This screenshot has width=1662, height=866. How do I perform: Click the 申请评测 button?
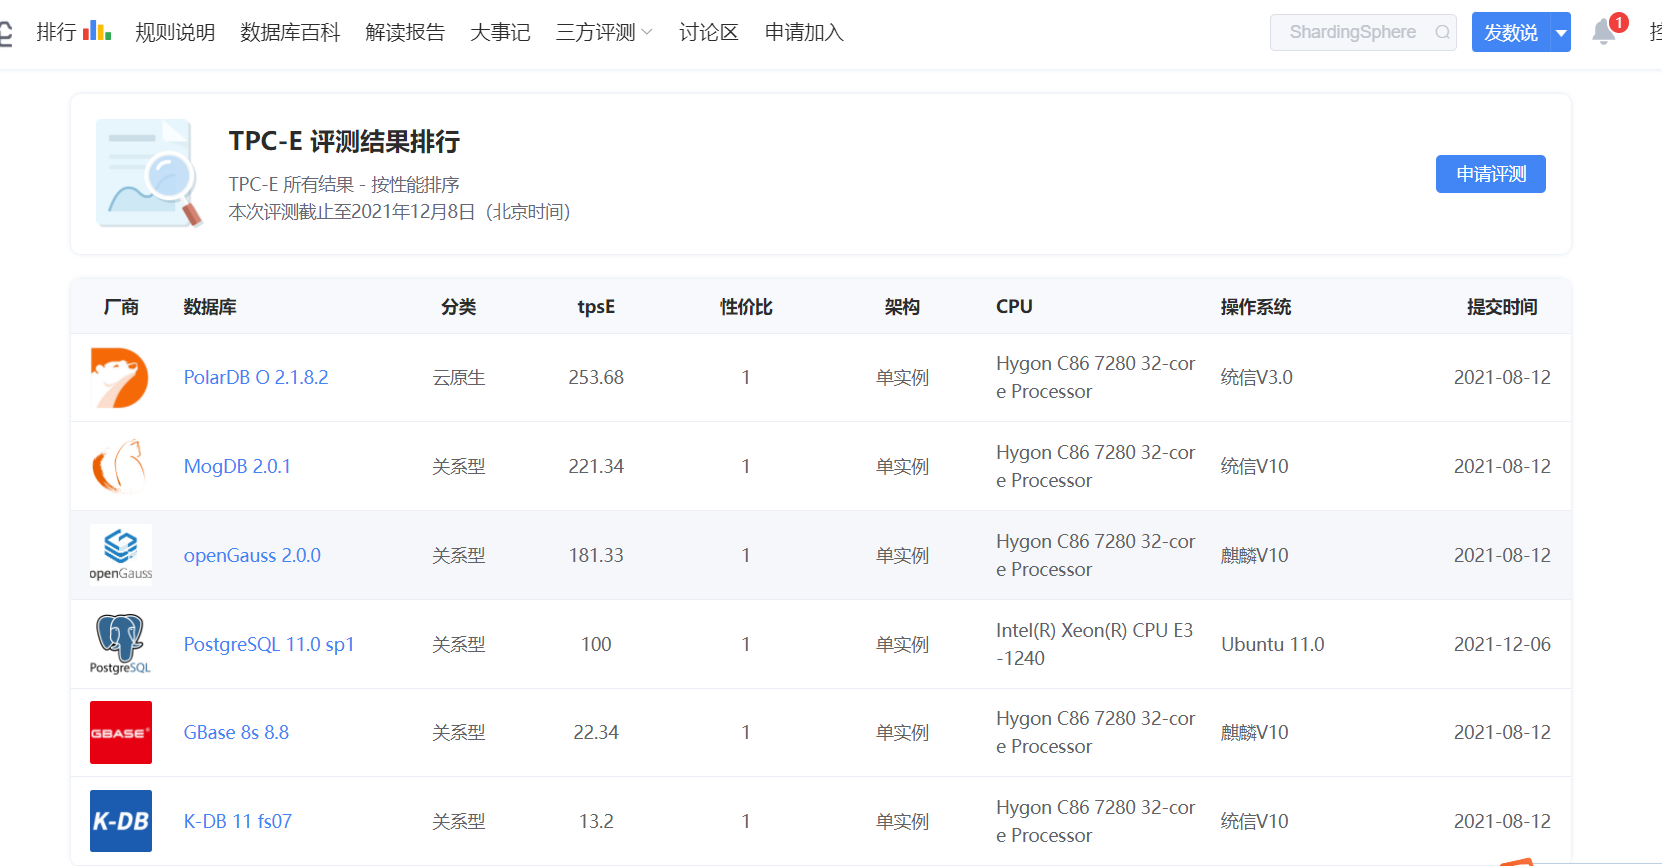coord(1490,174)
